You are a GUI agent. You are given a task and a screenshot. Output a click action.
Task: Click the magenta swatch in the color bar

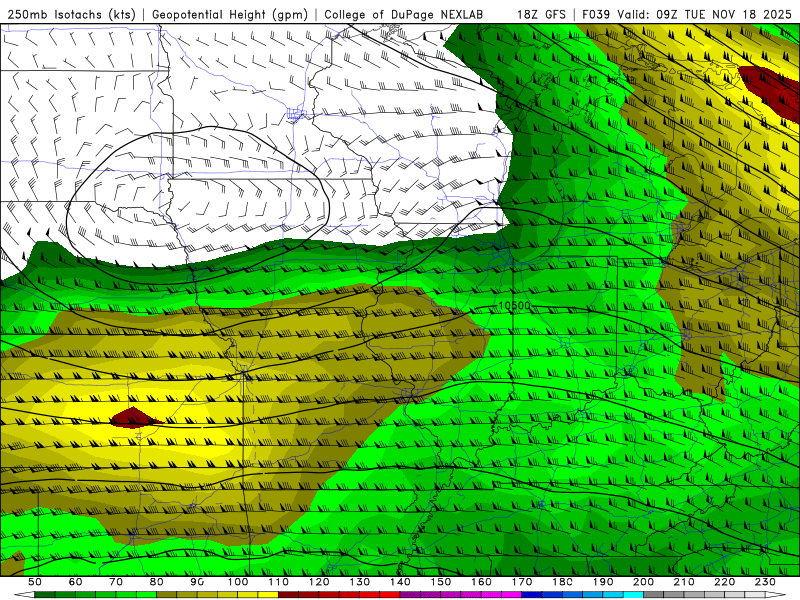coord(511,595)
